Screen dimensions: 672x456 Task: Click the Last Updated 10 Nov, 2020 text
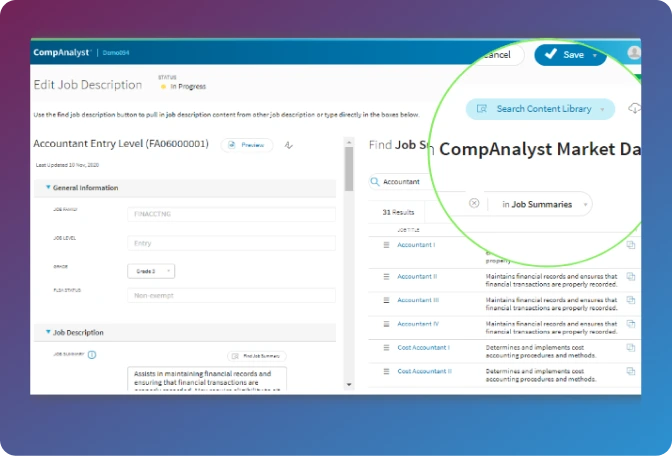[x=67, y=165]
